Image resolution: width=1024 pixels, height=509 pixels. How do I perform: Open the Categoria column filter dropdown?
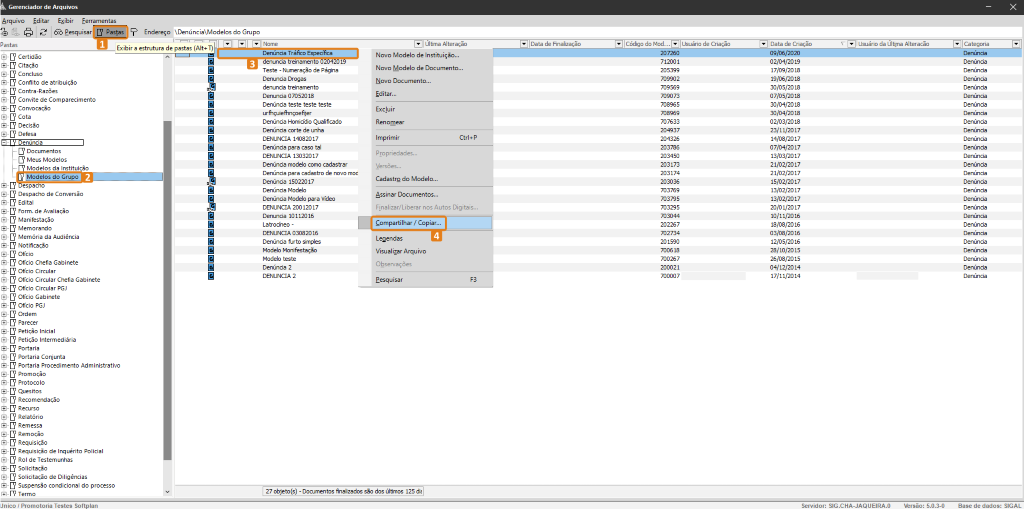click(1016, 44)
